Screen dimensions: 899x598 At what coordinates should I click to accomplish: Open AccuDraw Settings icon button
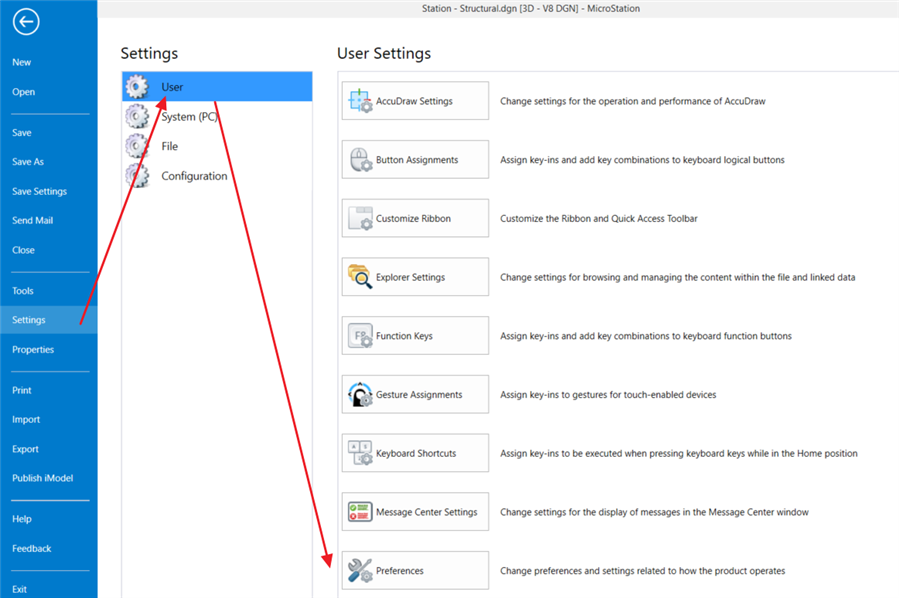coord(359,101)
